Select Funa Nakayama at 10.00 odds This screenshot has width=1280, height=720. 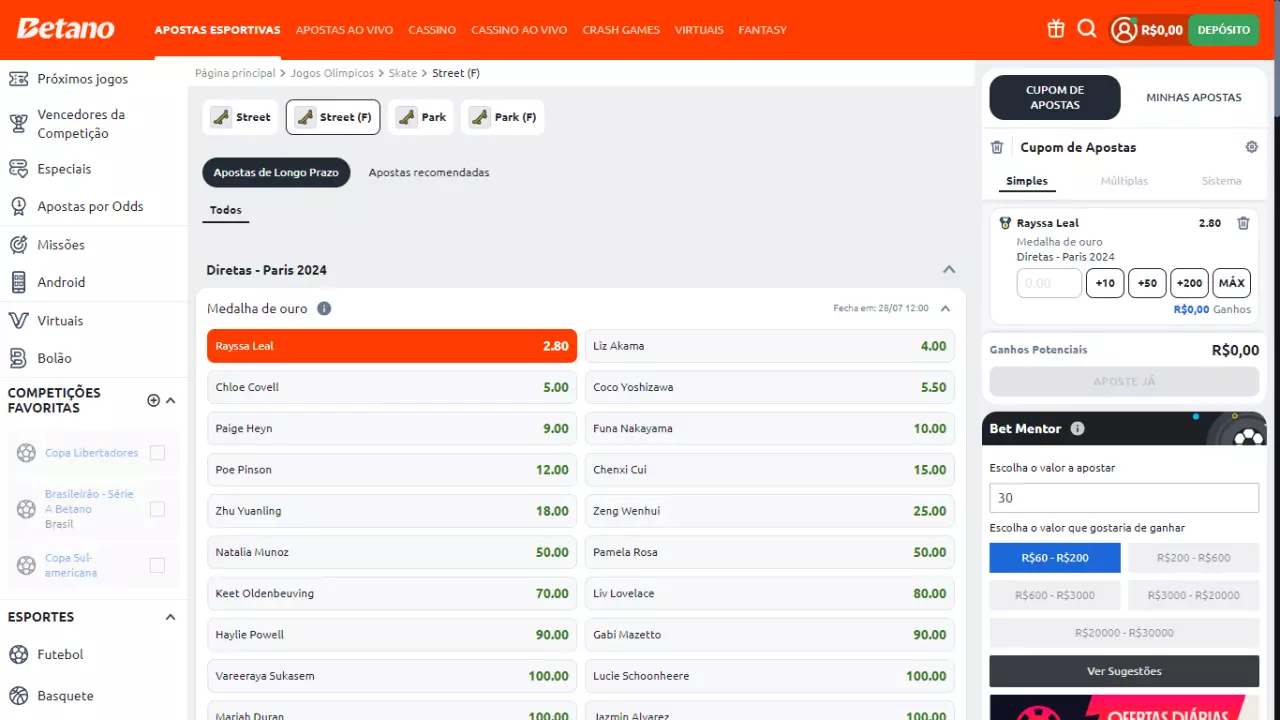tap(770, 428)
